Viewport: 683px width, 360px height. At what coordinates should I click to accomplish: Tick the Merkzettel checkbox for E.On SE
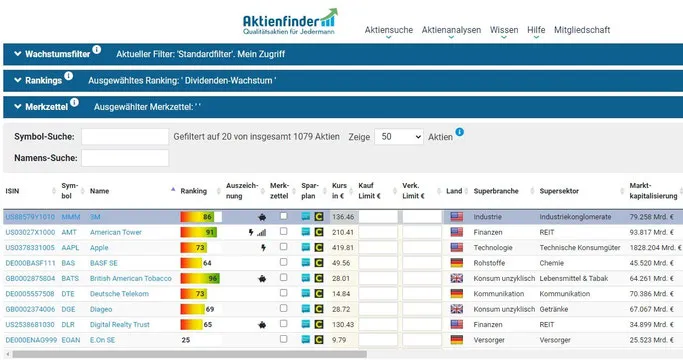click(284, 339)
